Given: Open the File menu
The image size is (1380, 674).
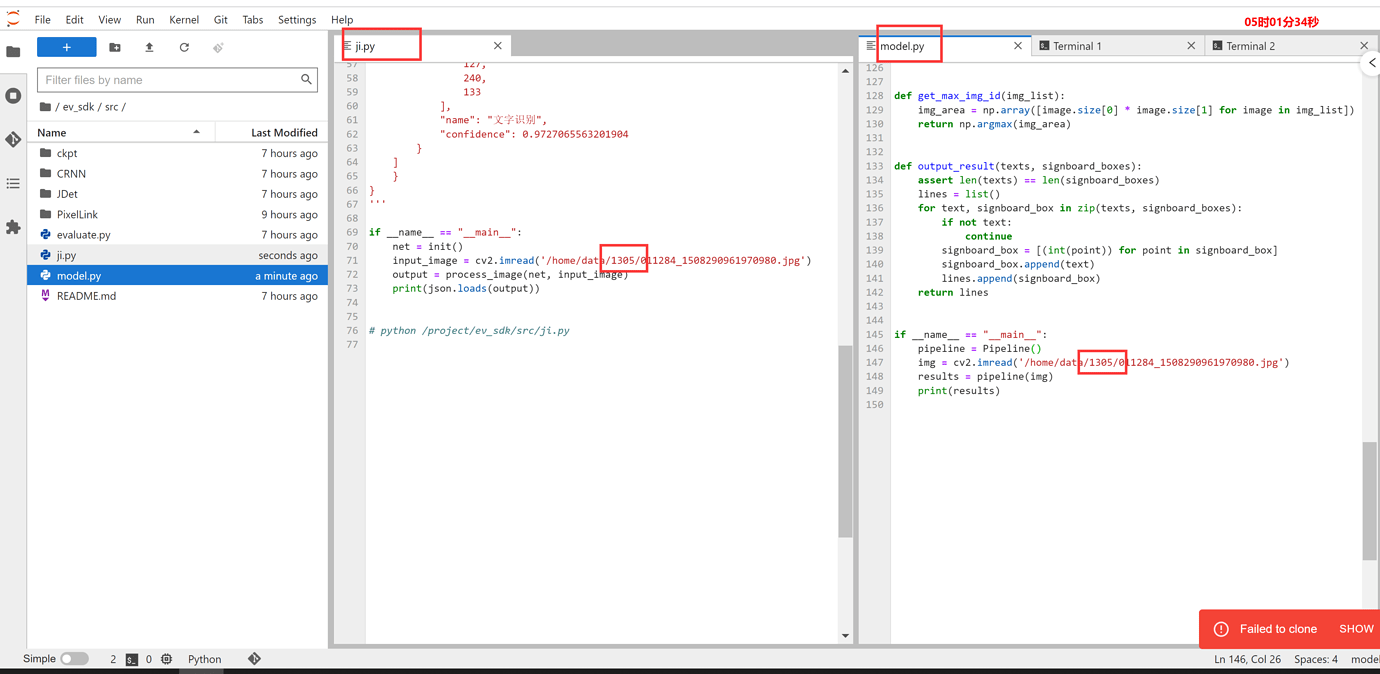Looking at the screenshot, I should [x=43, y=20].
